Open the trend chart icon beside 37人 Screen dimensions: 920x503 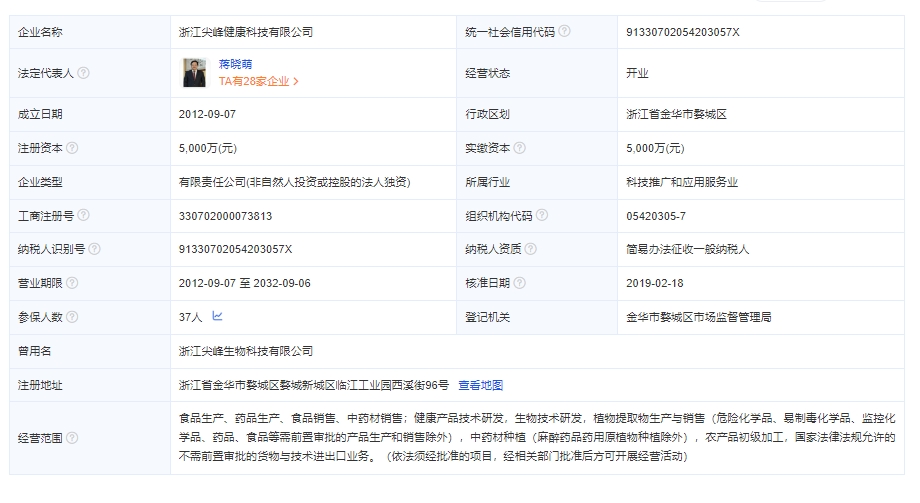click(217, 316)
